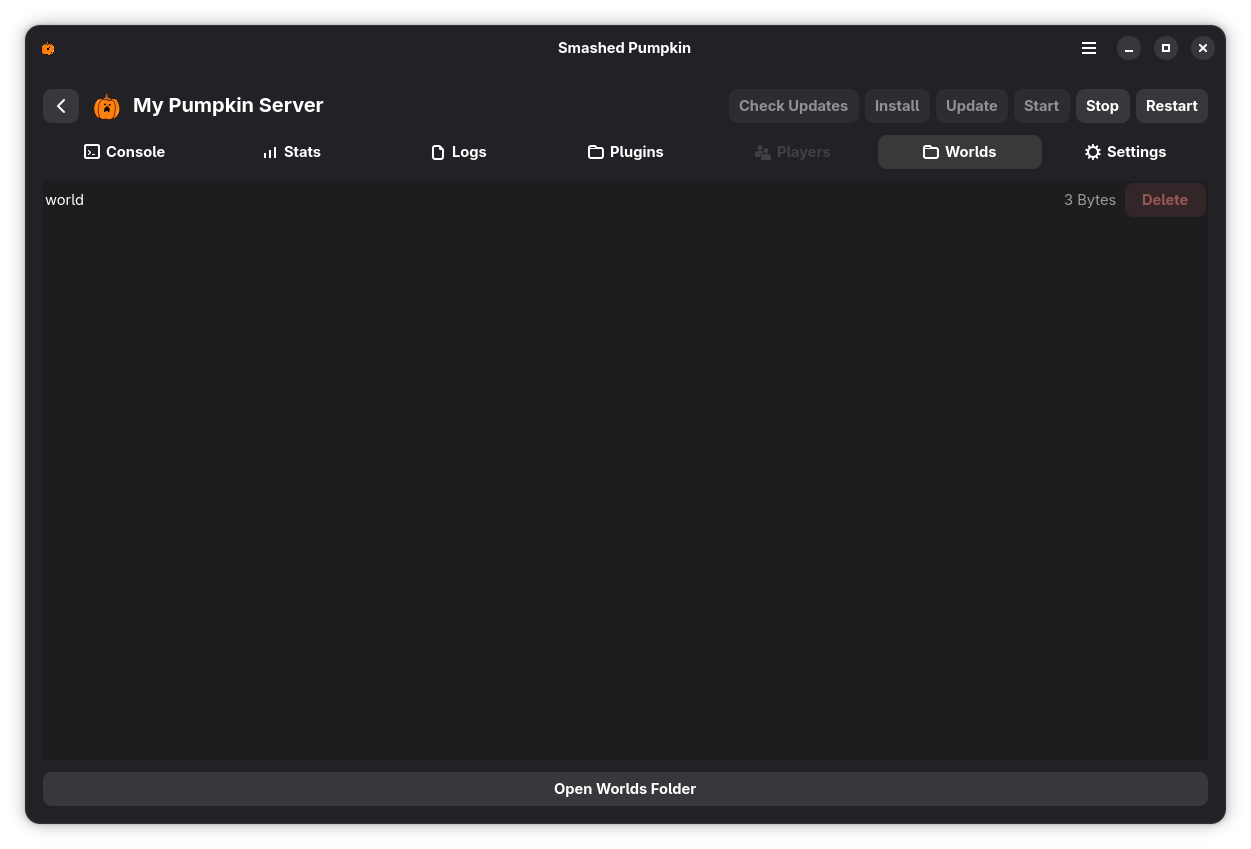The image size is (1251, 849).
Task: Open the Stats tab
Action: coord(291,152)
